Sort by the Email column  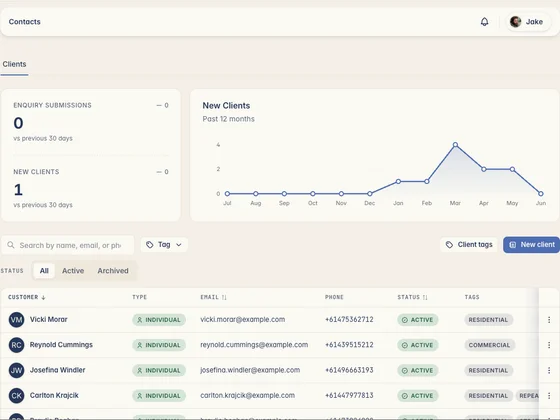click(213, 297)
